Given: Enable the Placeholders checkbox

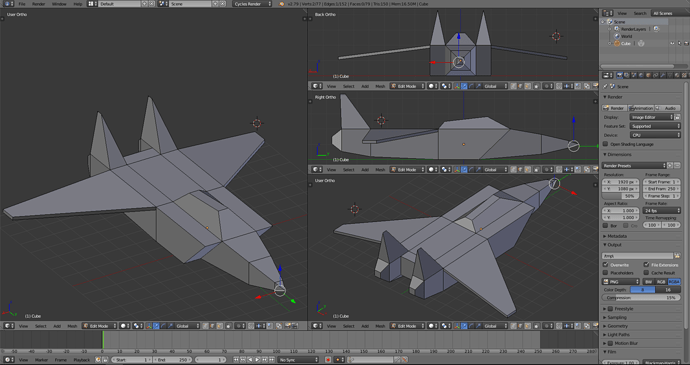Looking at the screenshot, I should pyautogui.click(x=606, y=273).
